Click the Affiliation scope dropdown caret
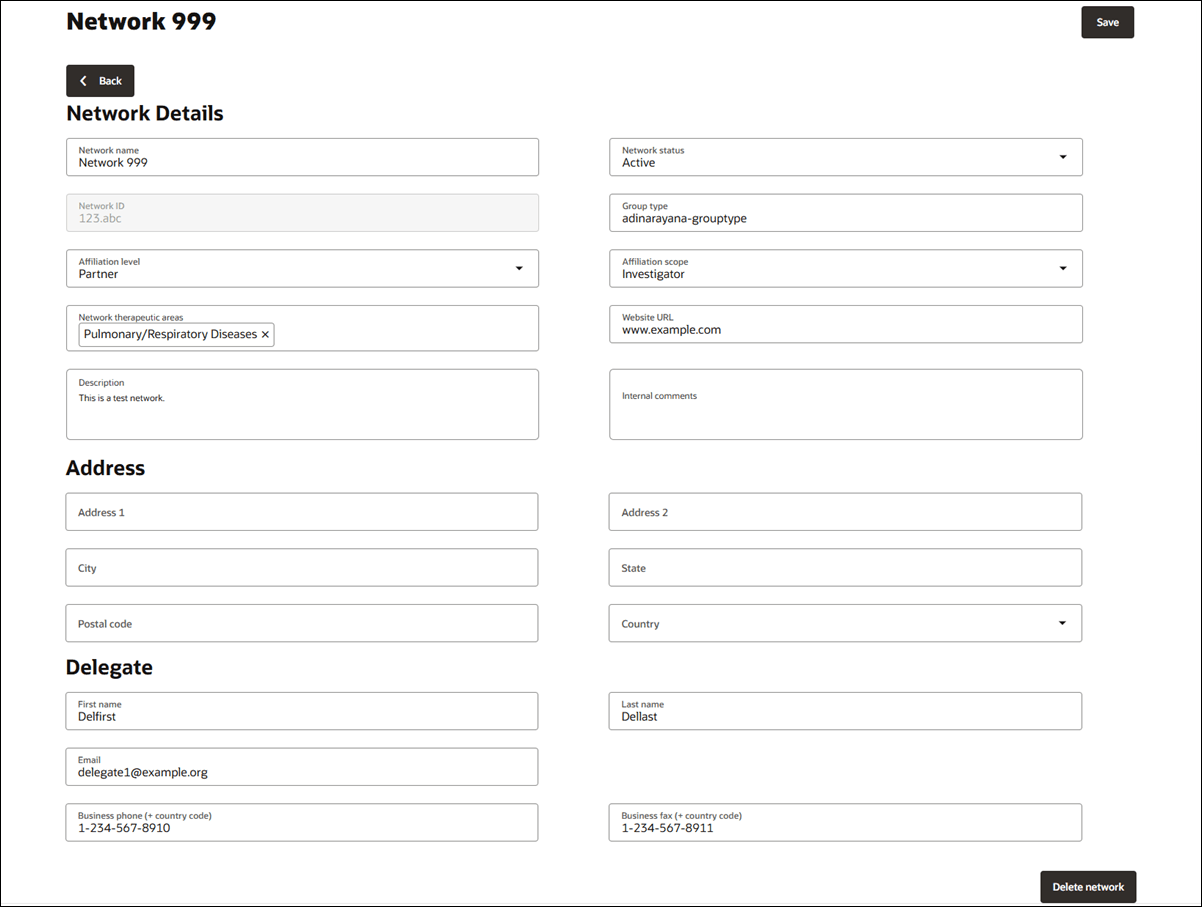 point(1063,268)
